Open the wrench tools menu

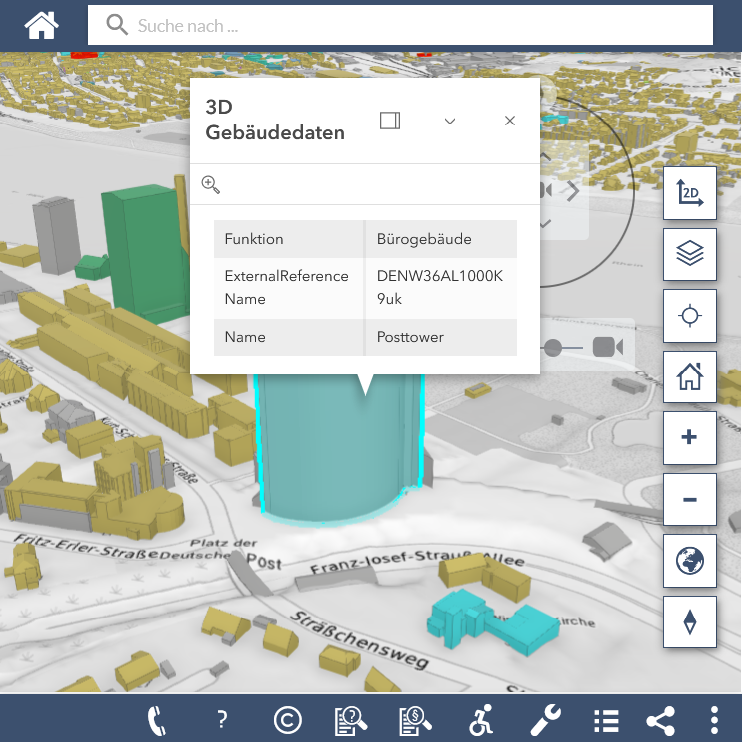point(545,720)
